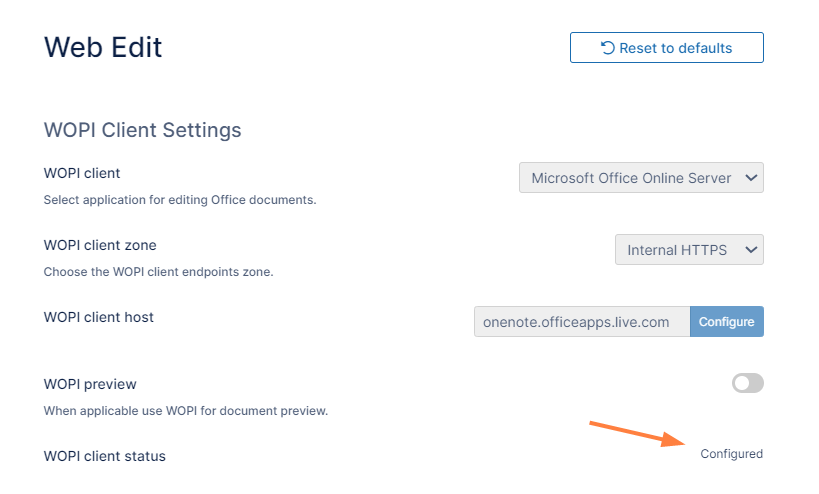Click the 'When applicable use WOPI' preview description

coord(186,411)
